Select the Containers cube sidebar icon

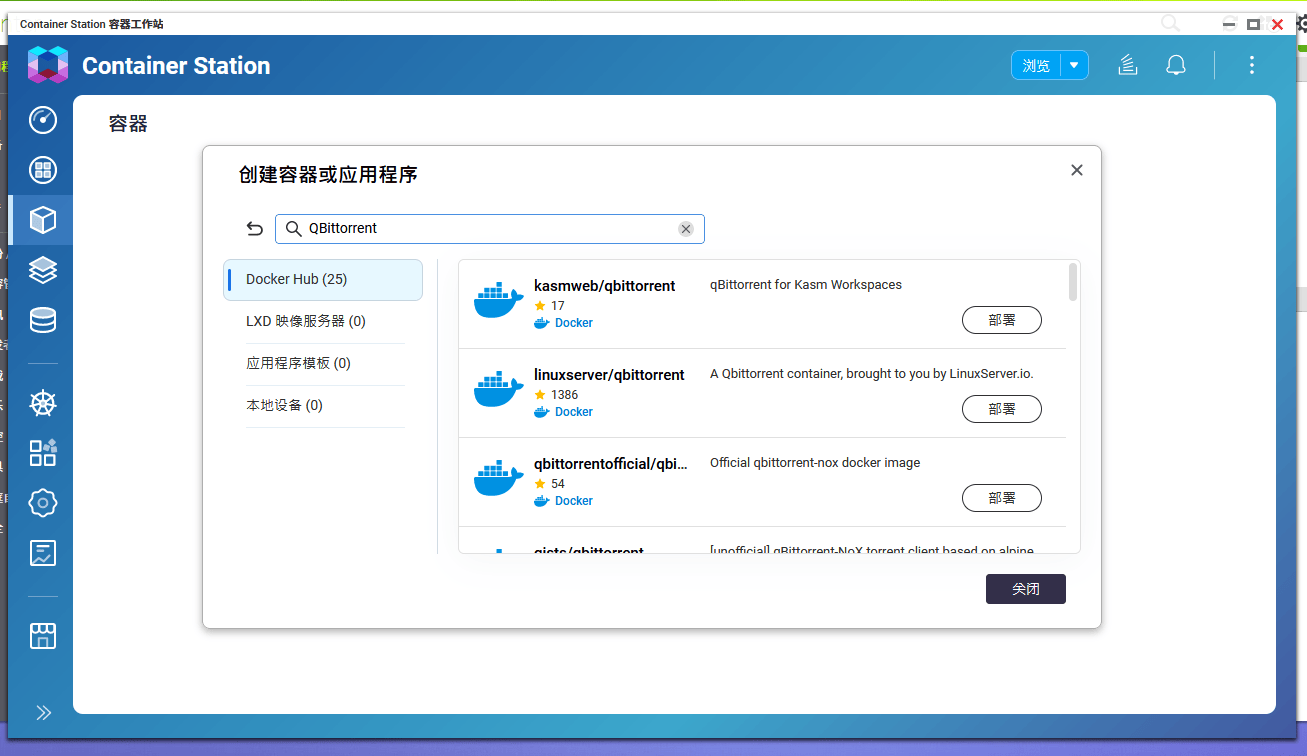click(x=43, y=220)
